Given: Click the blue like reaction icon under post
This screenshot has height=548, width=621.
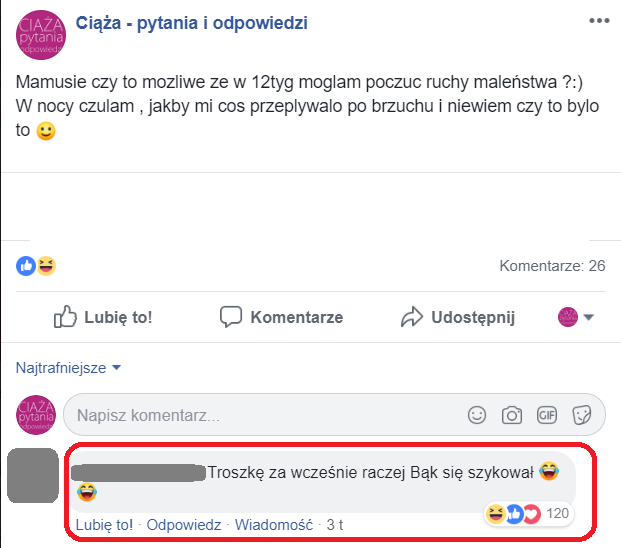Looking at the screenshot, I should (26, 266).
